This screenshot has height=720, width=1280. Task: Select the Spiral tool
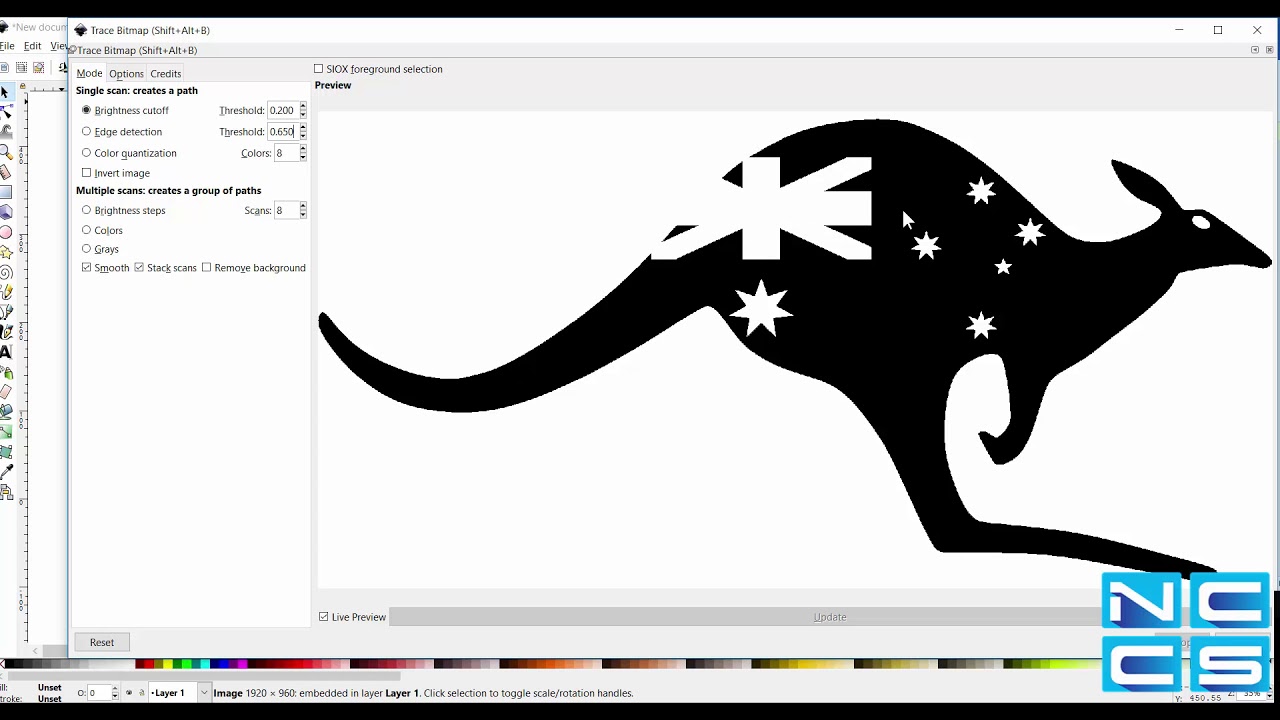click(6, 273)
